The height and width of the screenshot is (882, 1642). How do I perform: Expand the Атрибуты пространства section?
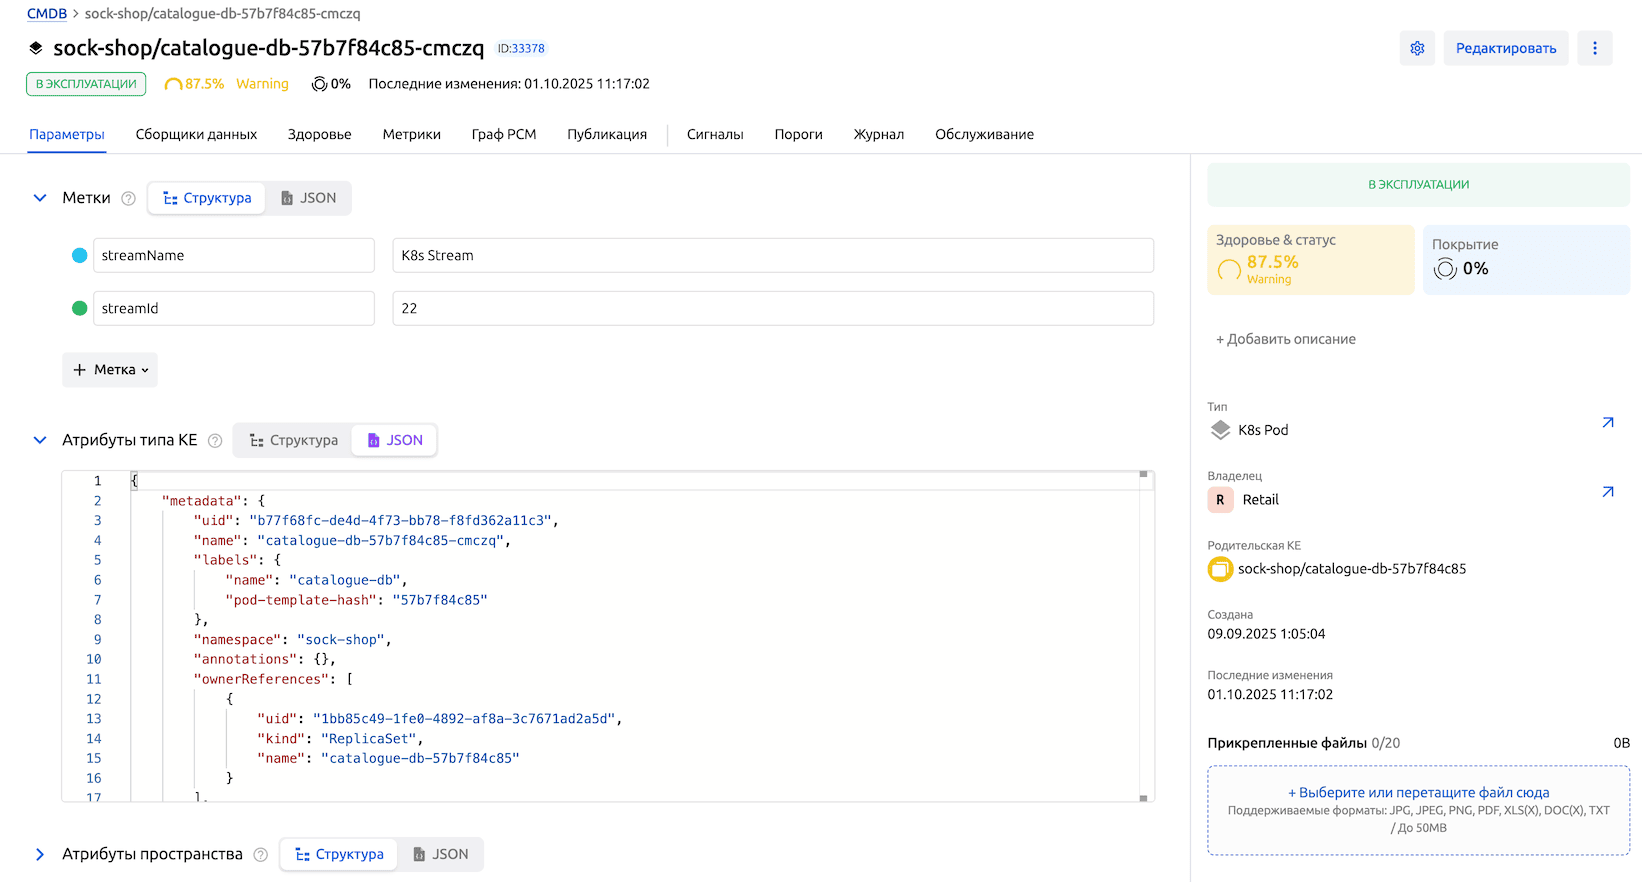point(40,854)
